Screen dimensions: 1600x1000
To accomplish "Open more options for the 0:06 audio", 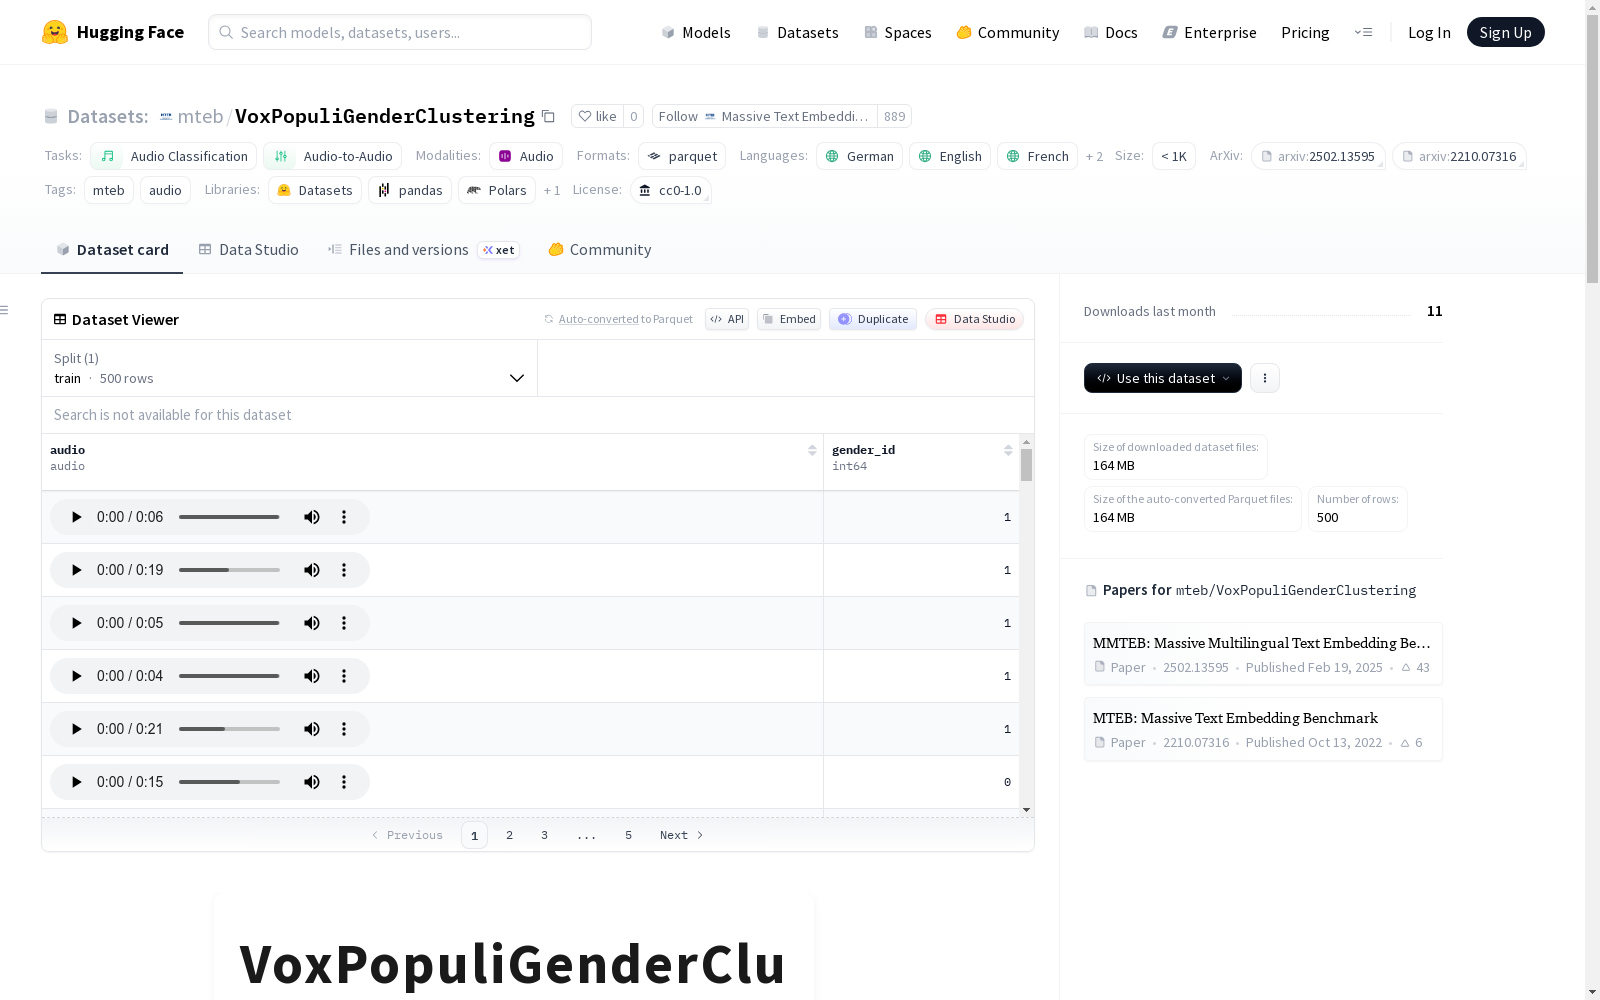I will pos(344,517).
